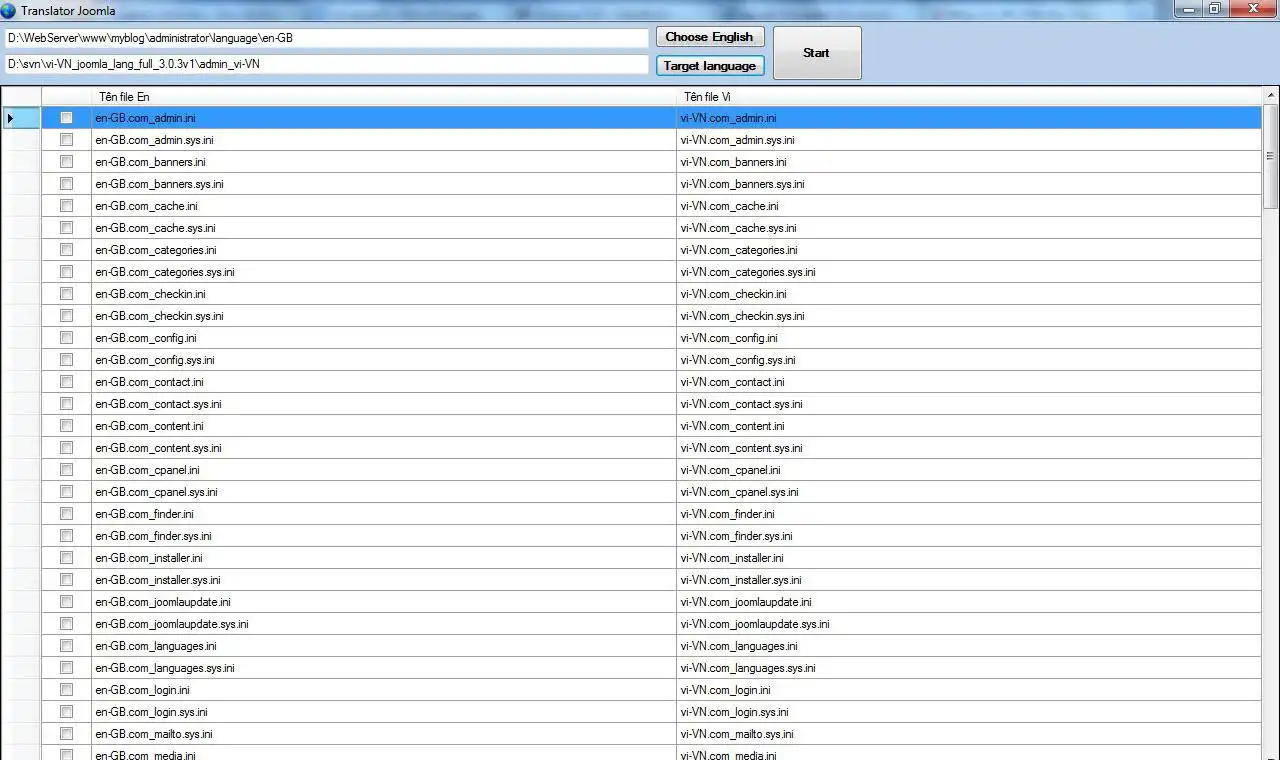The image size is (1280, 760).
Task: Check the en-GB.com_admin.sys.ini row checkbox
Action: [67, 140]
